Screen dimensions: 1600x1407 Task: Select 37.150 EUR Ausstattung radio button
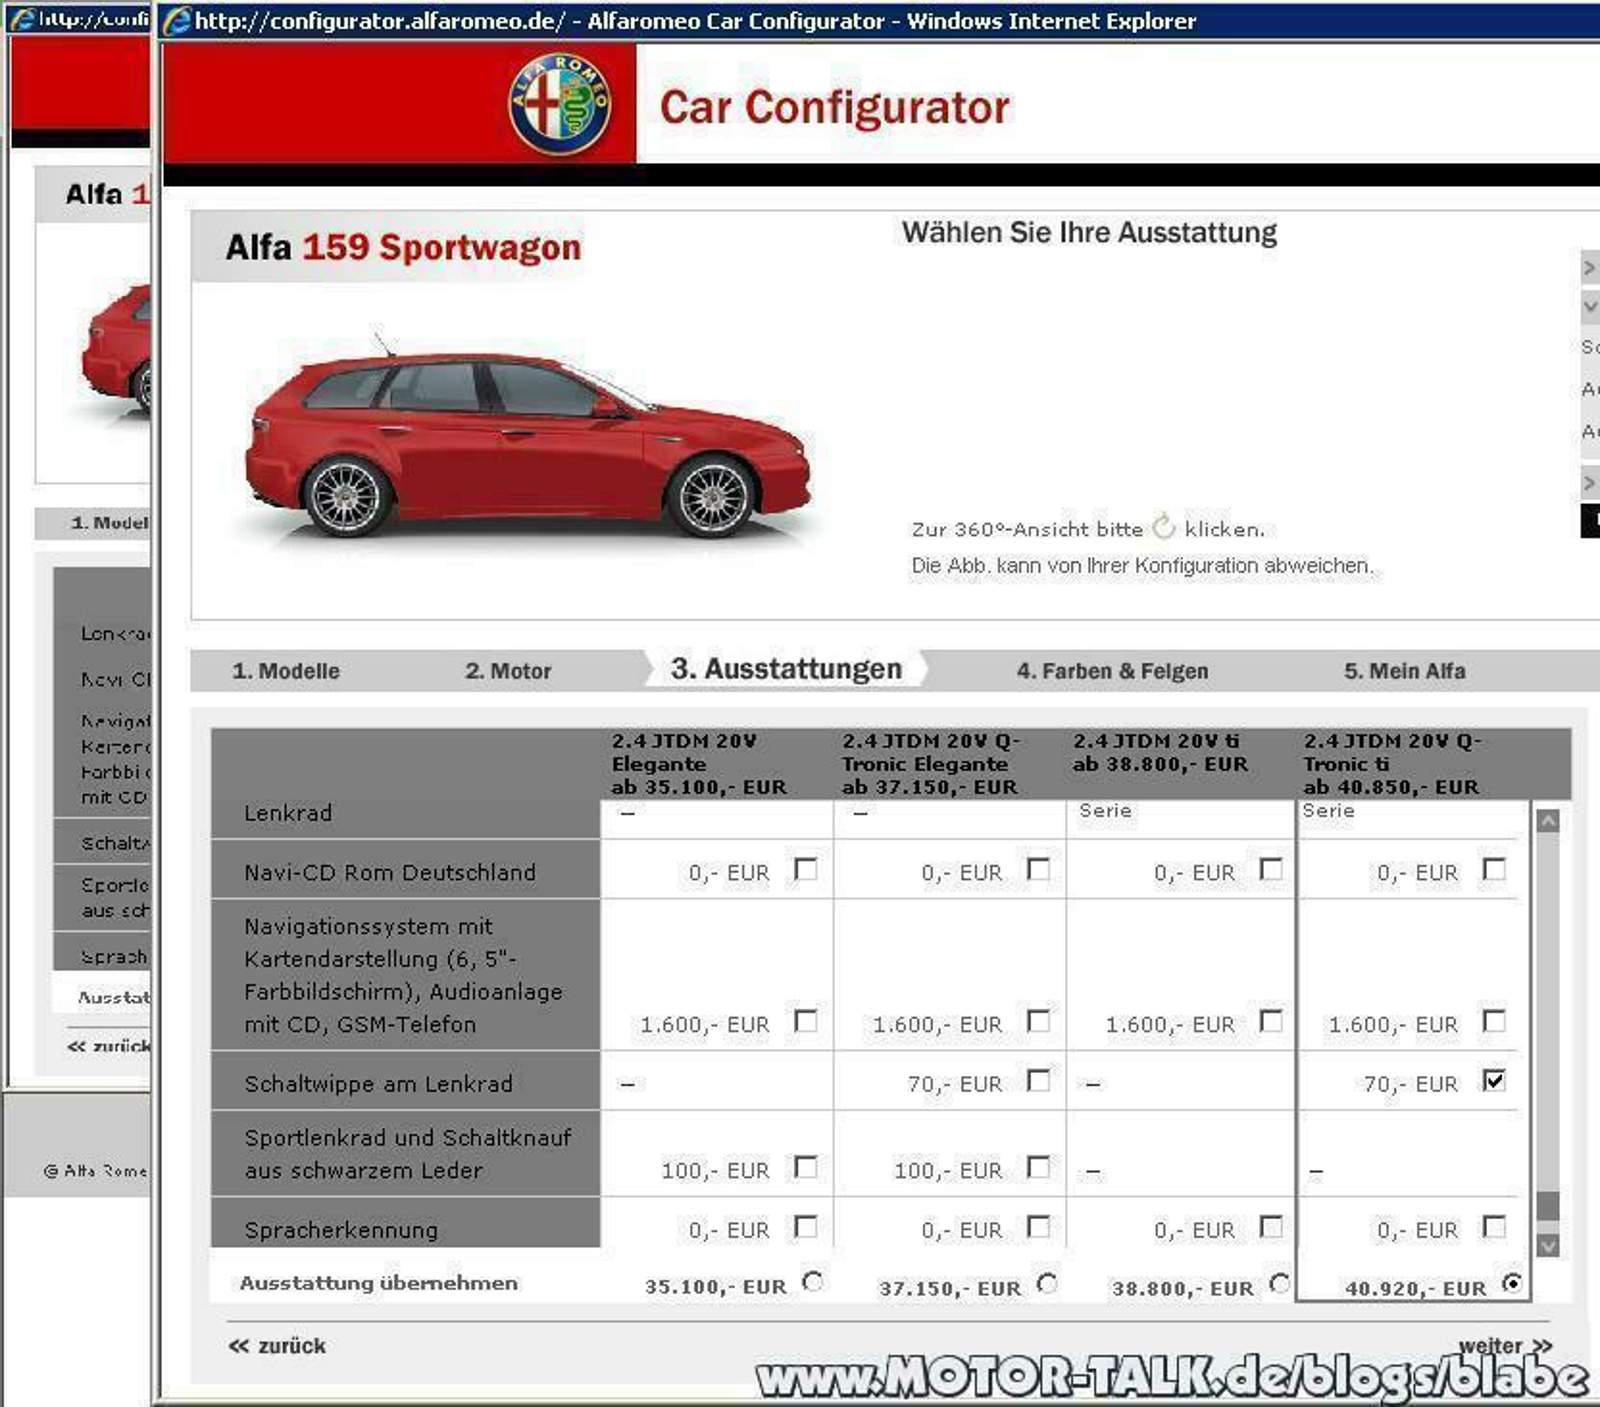tap(1047, 1283)
